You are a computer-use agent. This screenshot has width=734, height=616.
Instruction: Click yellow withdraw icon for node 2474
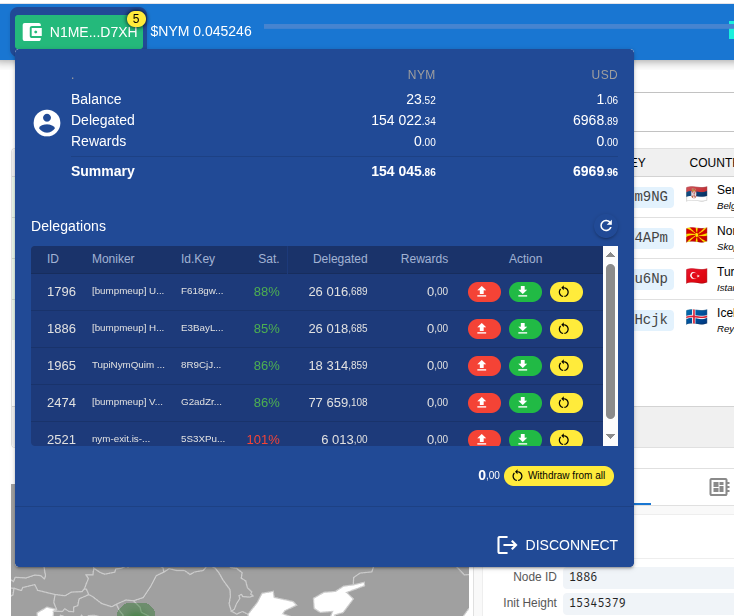566,403
